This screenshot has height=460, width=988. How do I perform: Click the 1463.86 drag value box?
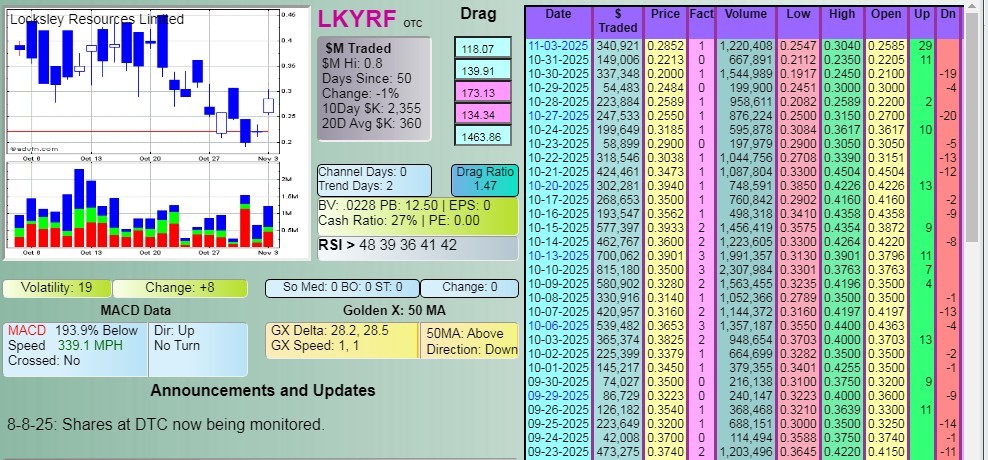480,136
